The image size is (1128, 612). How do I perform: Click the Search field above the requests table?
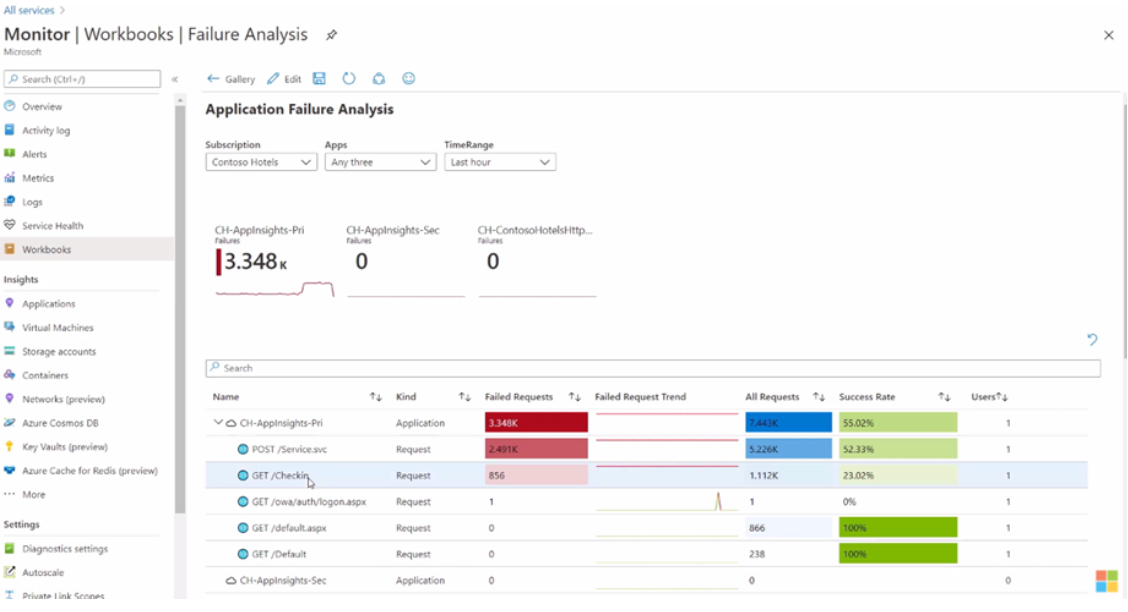coord(652,368)
